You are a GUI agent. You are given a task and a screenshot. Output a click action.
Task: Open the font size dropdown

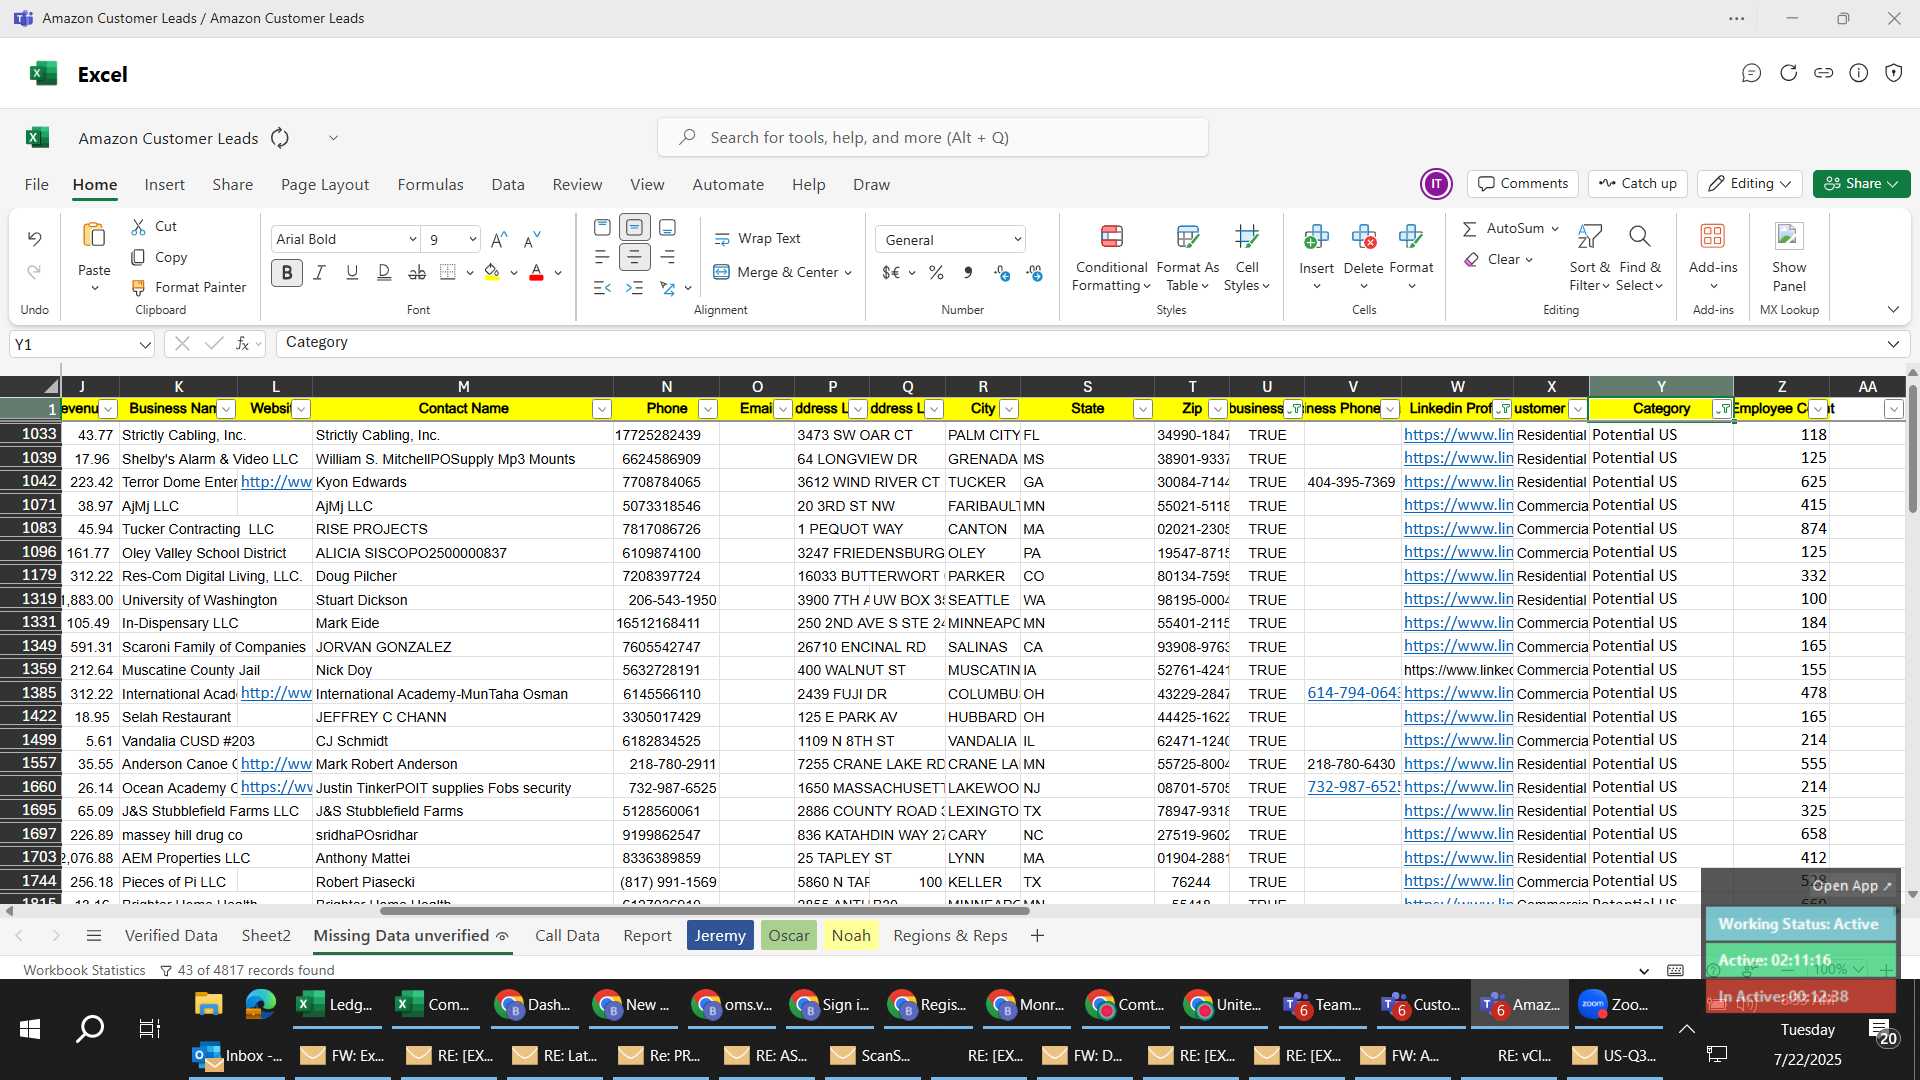pyautogui.click(x=472, y=240)
